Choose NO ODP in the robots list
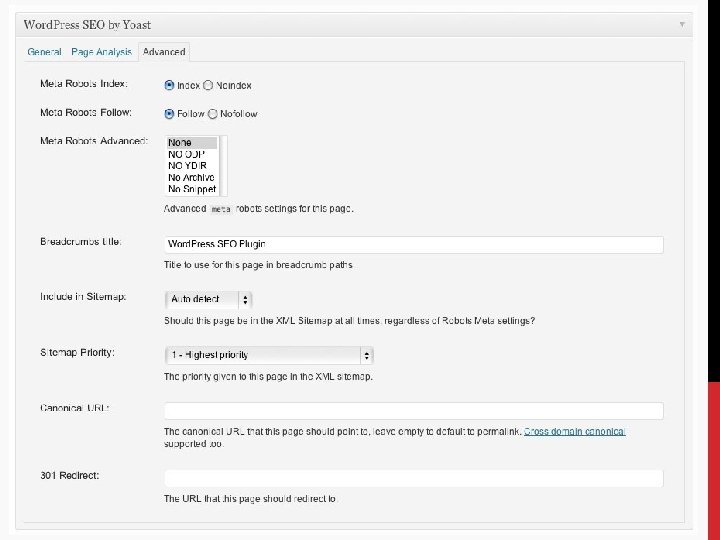This screenshot has width=720, height=540. pyautogui.click(x=190, y=154)
